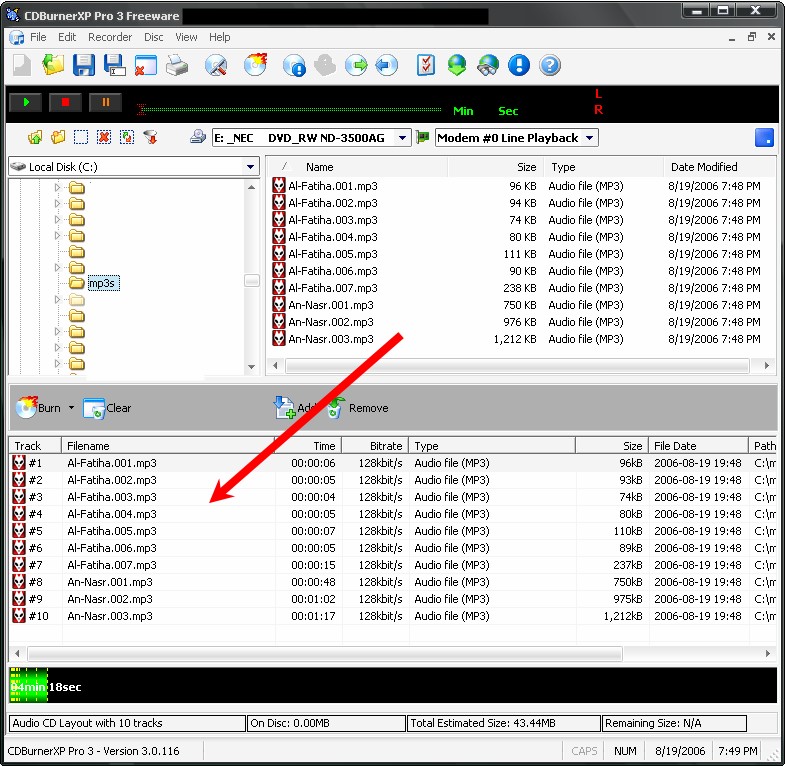Click the Burn button
The height and width of the screenshot is (766, 785).
39,408
